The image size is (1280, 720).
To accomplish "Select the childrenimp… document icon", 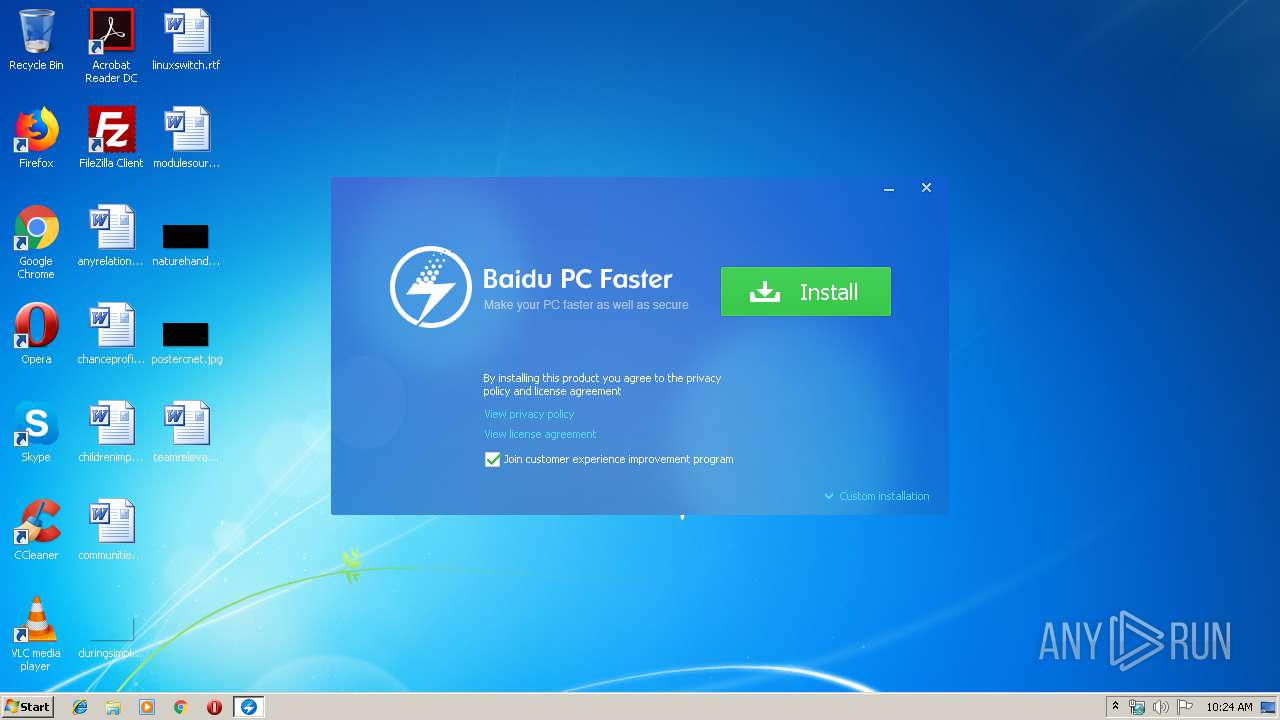I will pyautogui.click(x=111, y=432).
